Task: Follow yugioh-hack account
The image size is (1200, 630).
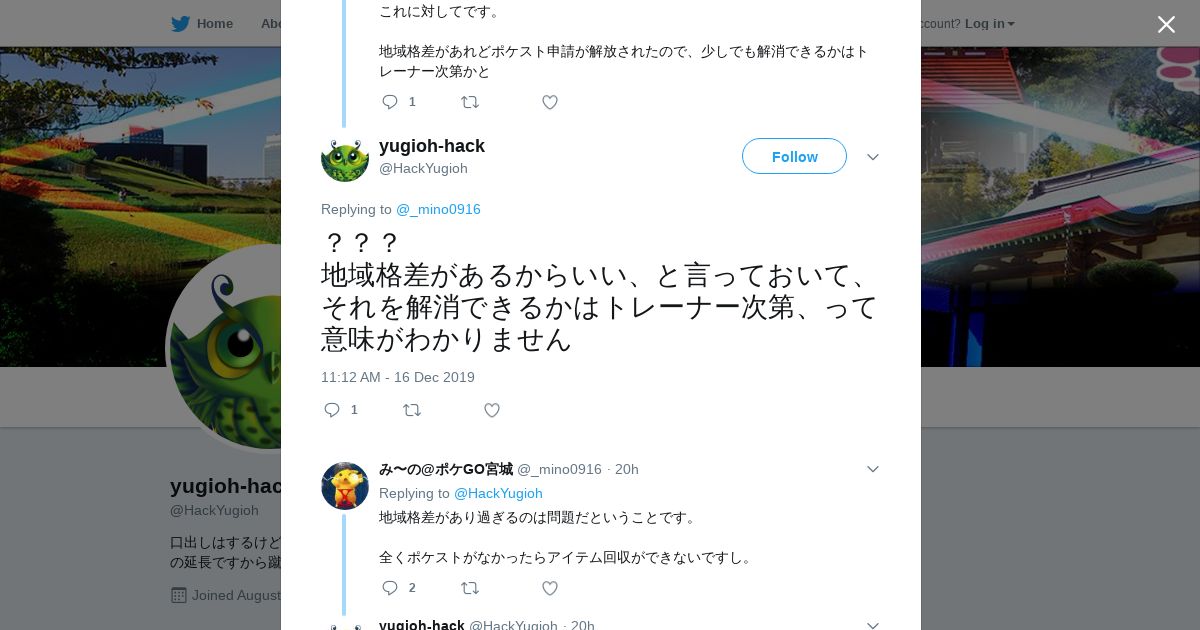Action: pos(794,156)
